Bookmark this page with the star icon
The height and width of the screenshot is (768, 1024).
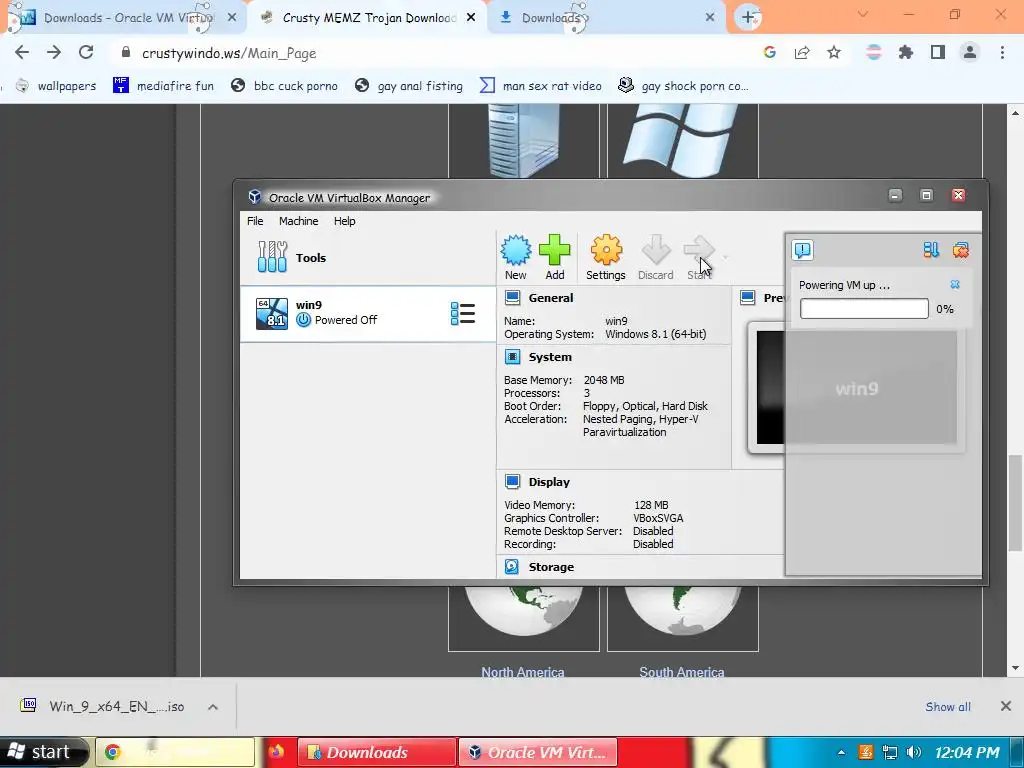tap(834, 52)
